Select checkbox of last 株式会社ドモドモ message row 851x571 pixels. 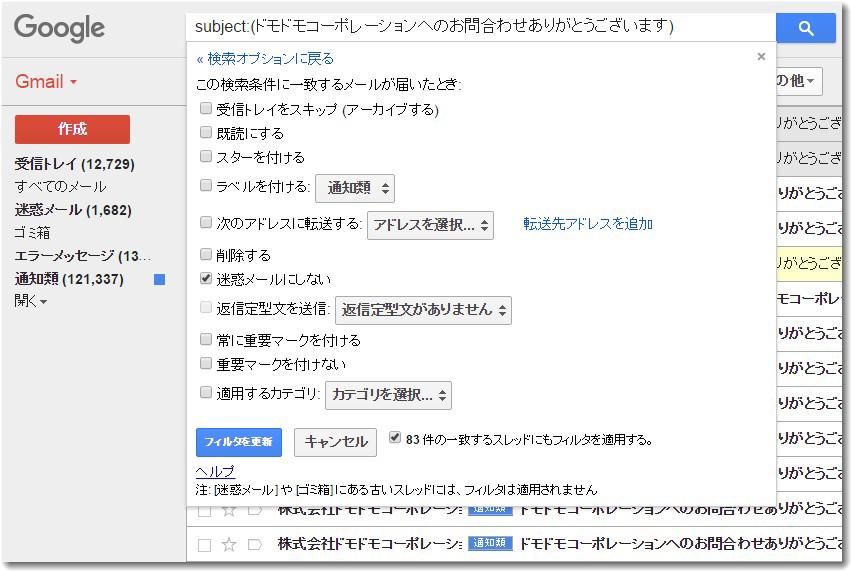[205, 545]
